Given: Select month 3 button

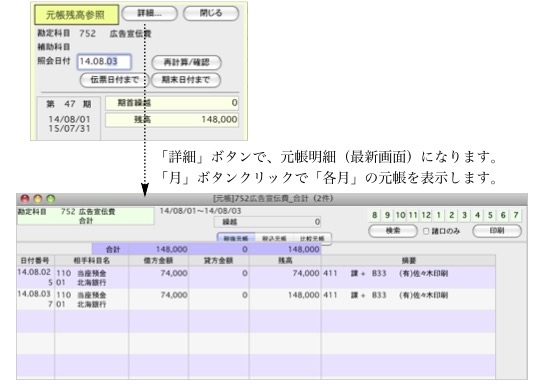Looking at the screenshot, I should [464, 215].
